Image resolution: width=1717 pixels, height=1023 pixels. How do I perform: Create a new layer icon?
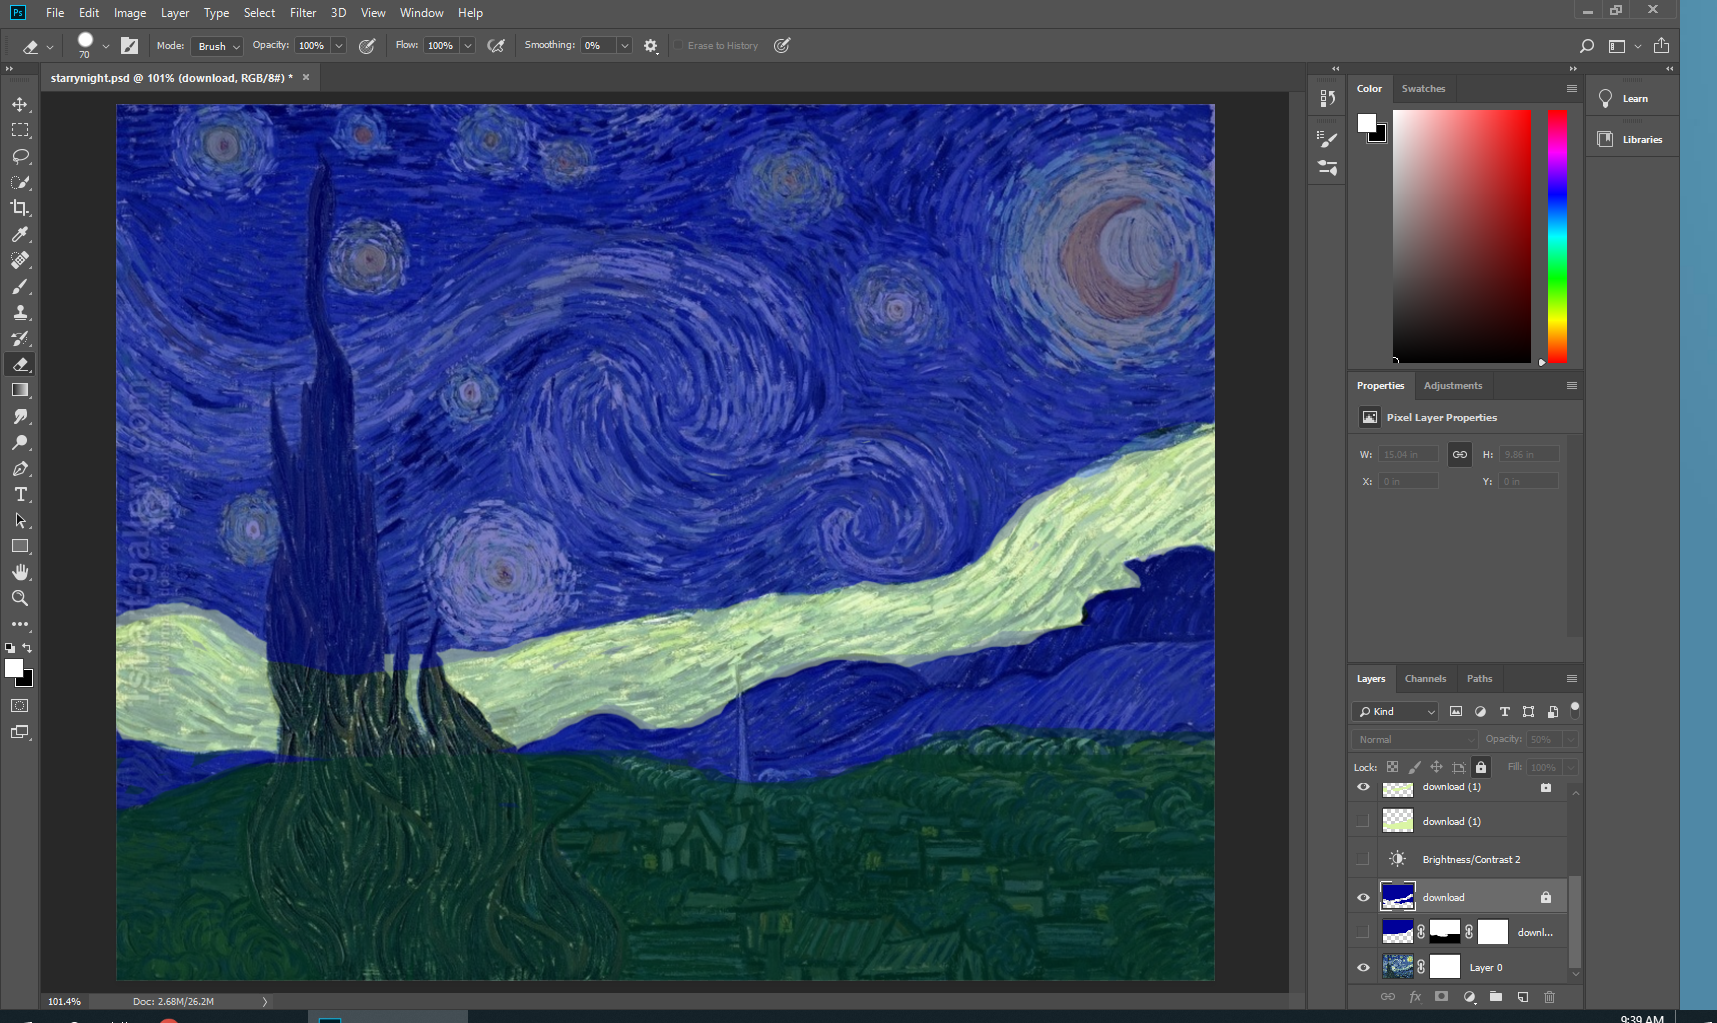(1522, 997)
